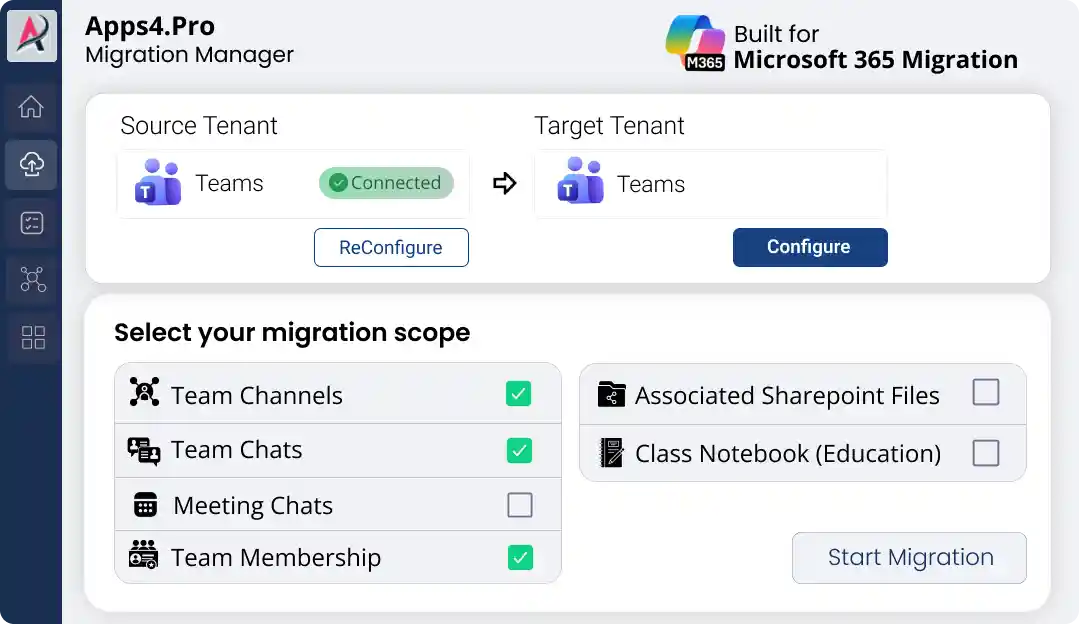The width and height of the screenshot is (1079, 624).
Task: Select the cloud upload migration sidebar icon
Action: point(31,164)
